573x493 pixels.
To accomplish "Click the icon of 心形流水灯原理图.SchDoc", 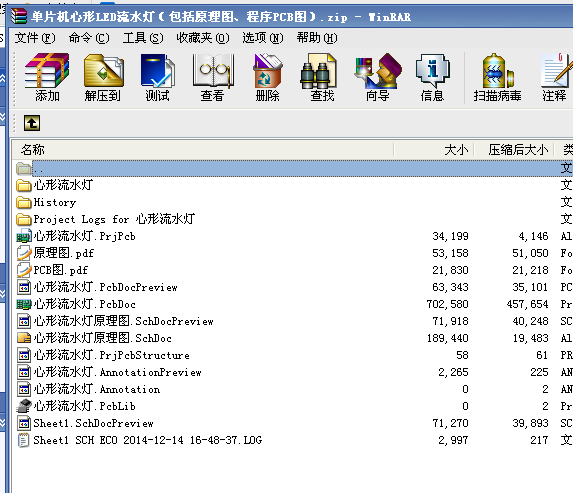I will (x=24, y=338).
